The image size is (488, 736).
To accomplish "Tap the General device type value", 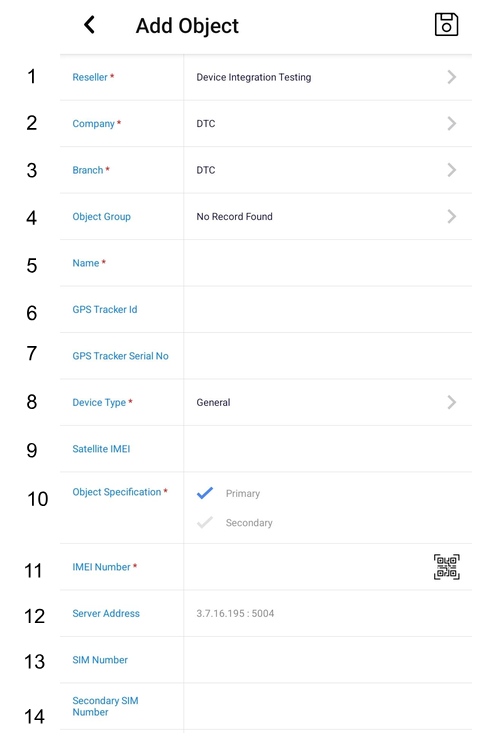I will (213, 402).
